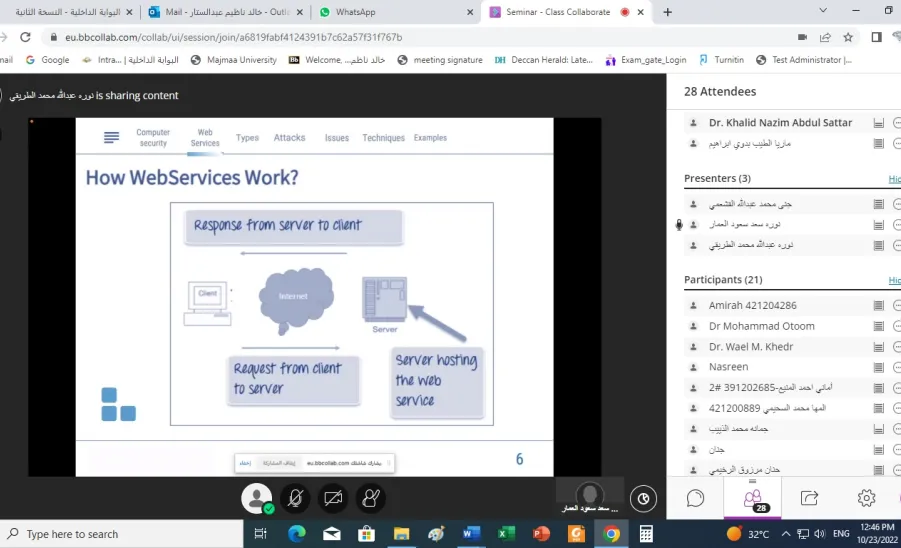Open connection status for Dr Mohammad Otoom
The height and width of the screenshot is (548, 901).
[x=879, y=326]
